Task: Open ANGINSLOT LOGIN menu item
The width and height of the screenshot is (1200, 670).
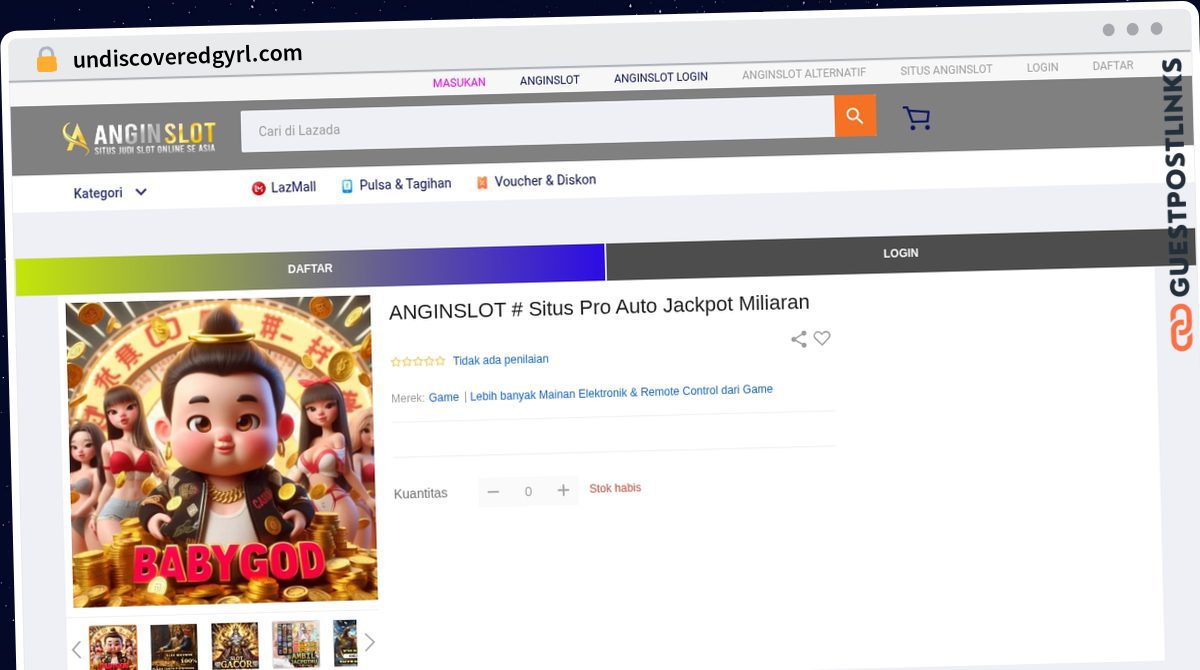Action: pos(661,77)
